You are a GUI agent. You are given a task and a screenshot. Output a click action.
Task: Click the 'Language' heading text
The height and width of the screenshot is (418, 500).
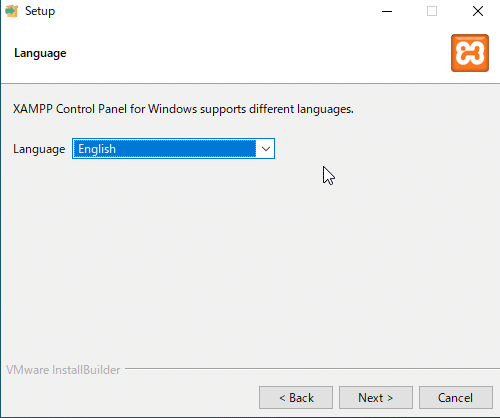pyautogui.click(x=40, y=53)
